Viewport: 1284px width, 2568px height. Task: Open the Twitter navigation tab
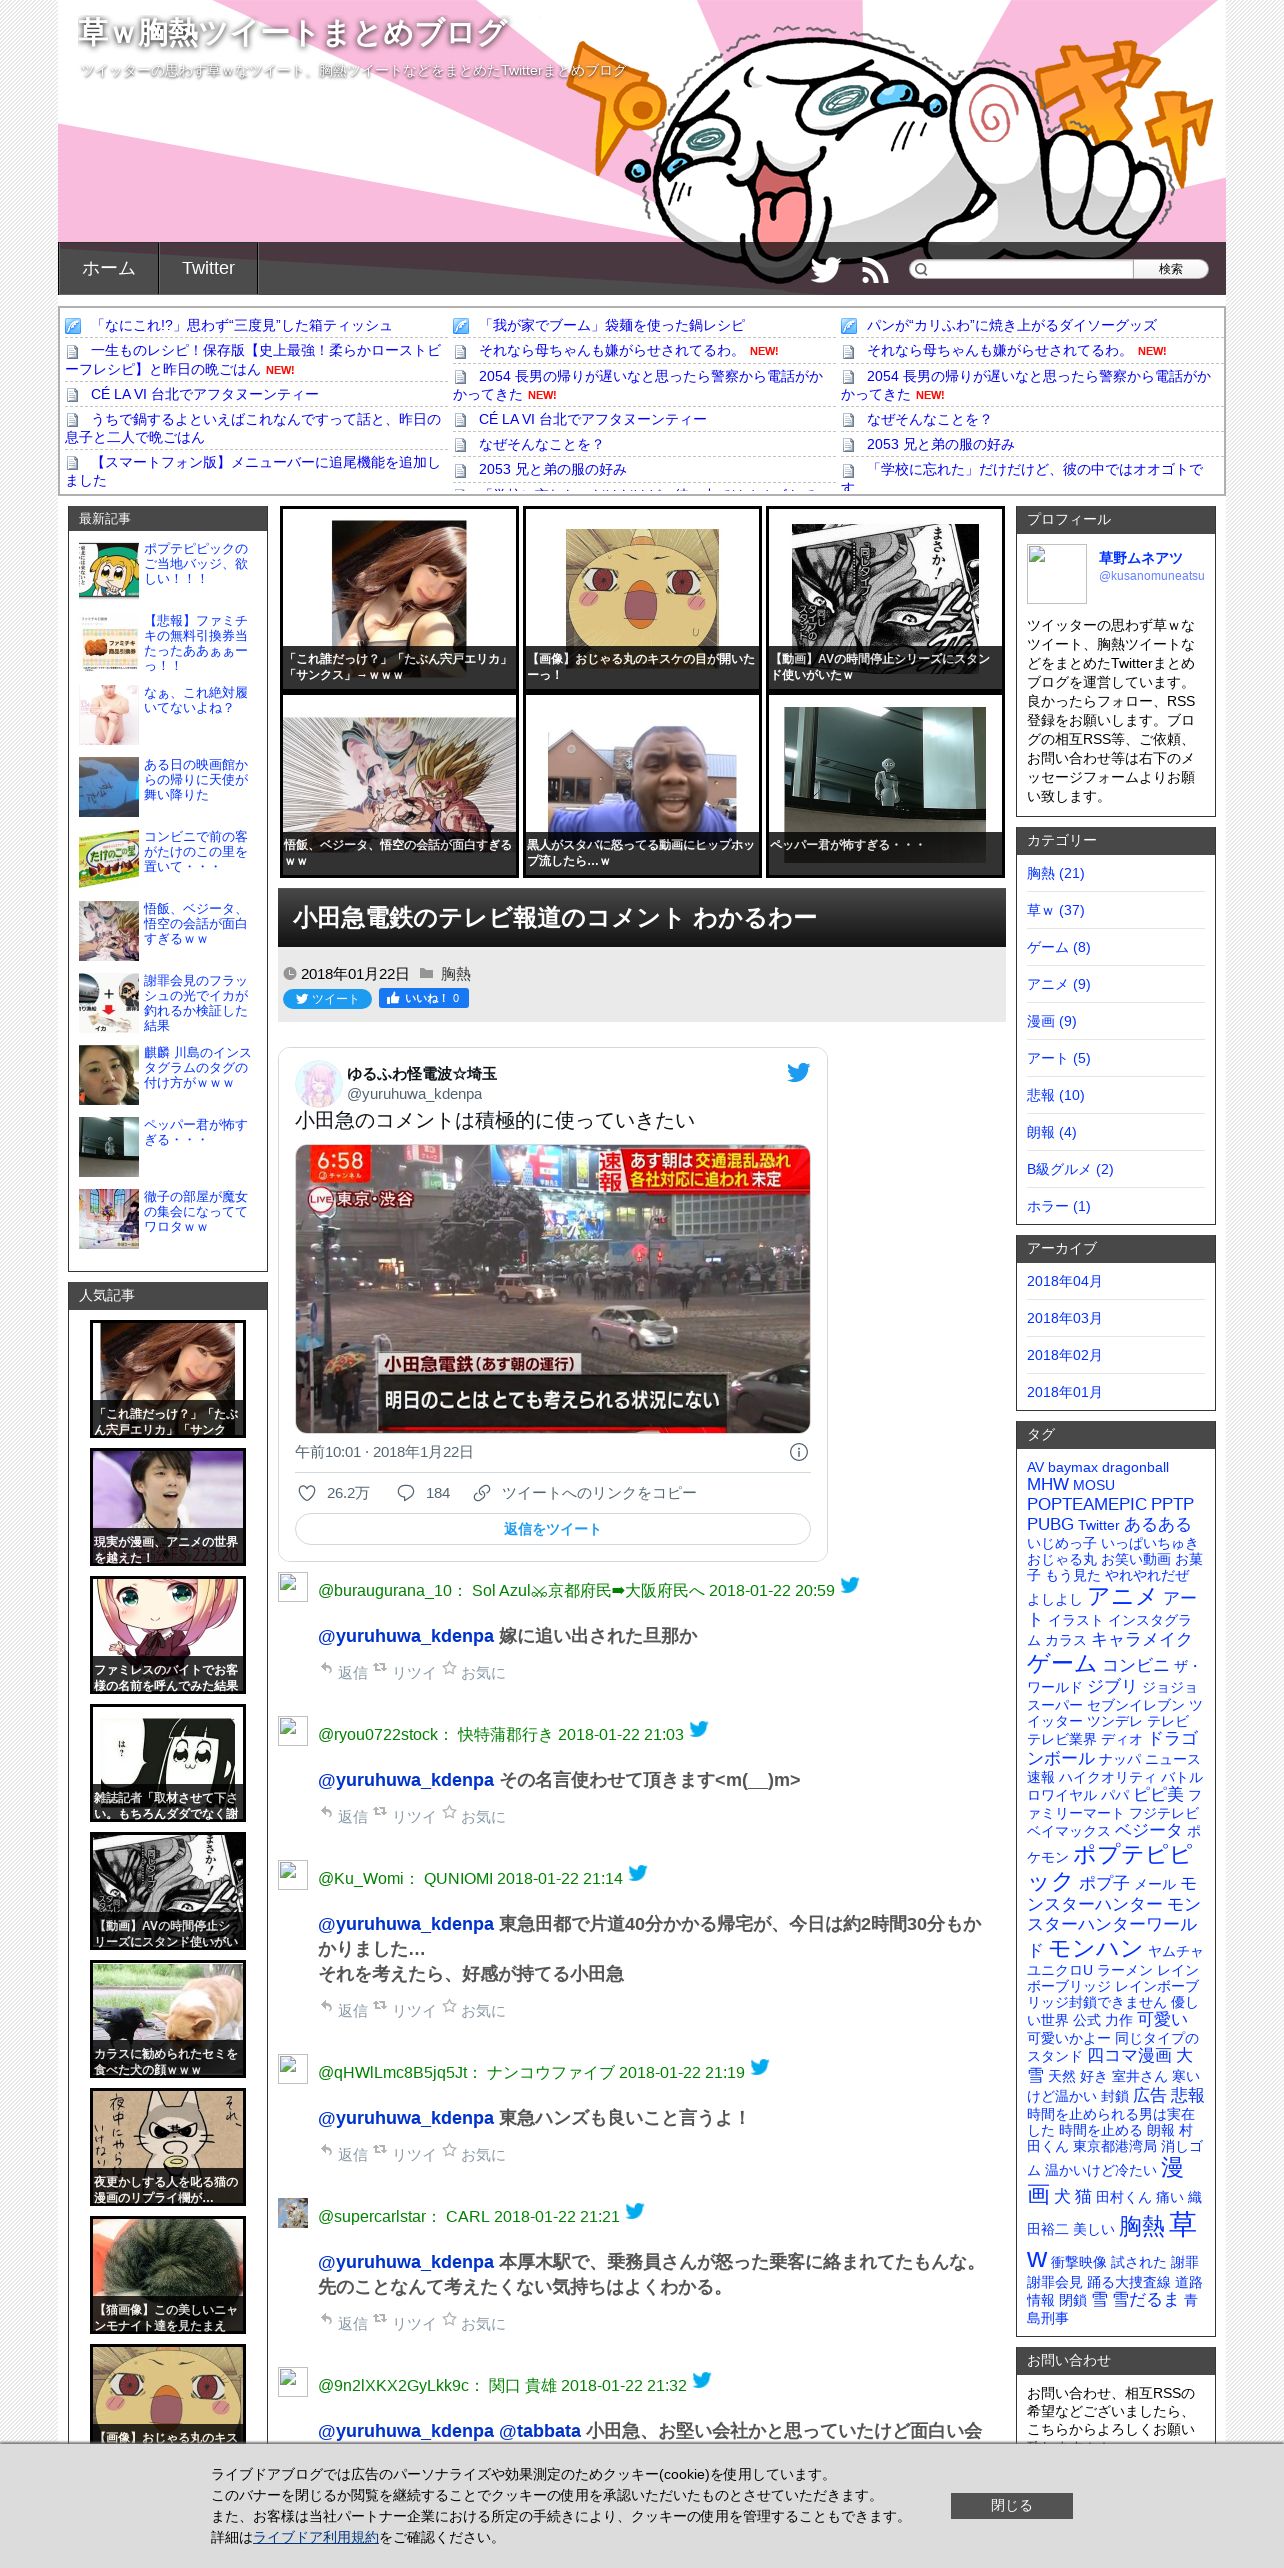[208, 268]
